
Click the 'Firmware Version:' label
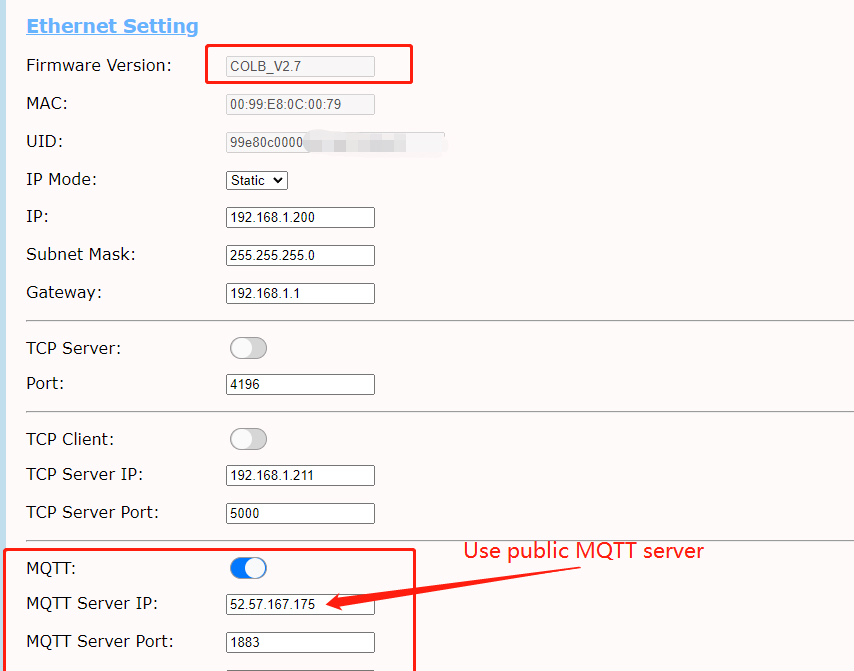pos(99,66)
